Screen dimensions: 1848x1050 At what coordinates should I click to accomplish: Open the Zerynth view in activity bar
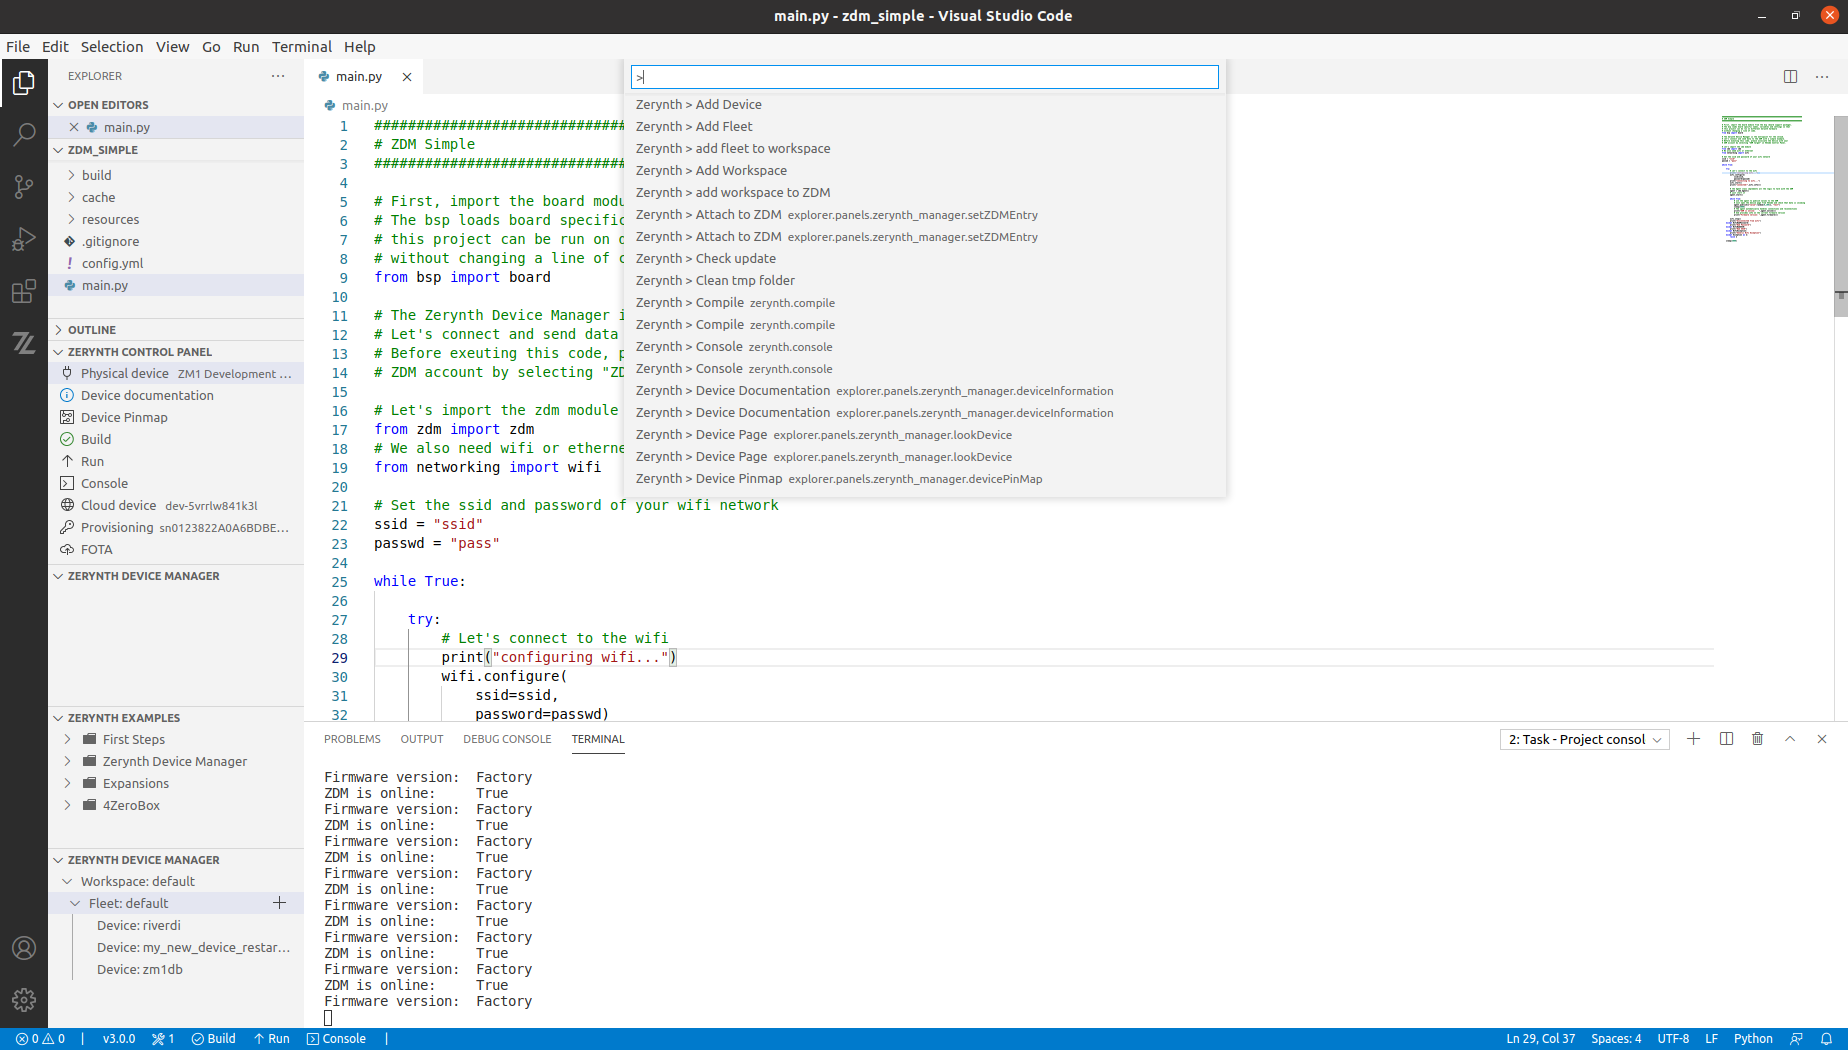(24, 343)
